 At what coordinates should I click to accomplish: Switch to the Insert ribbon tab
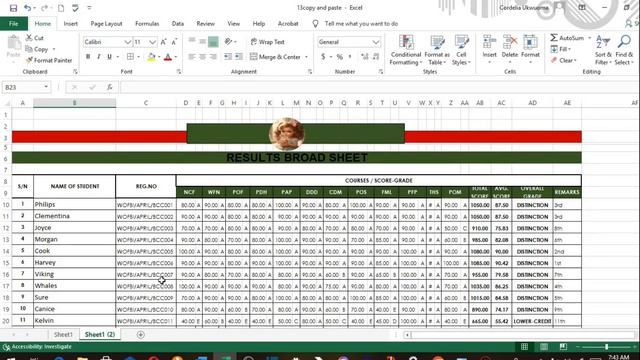(70, 24)
